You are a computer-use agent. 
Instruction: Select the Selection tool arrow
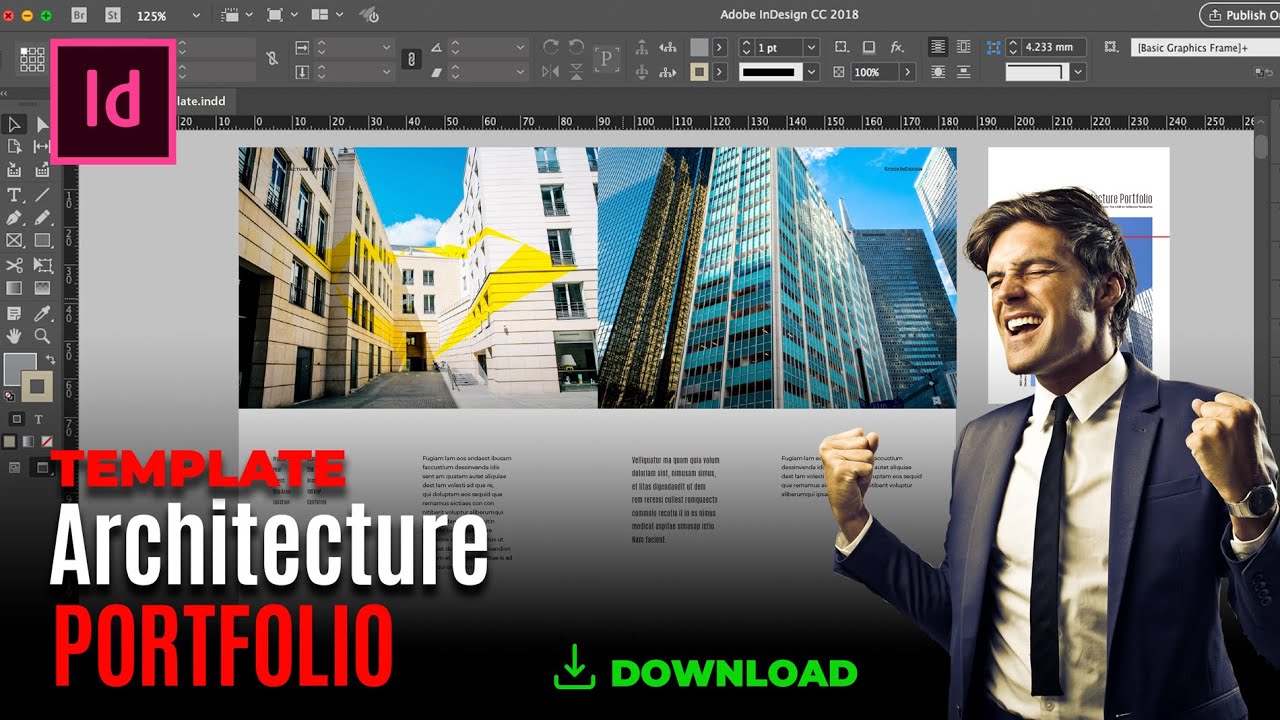click(14, 125)
